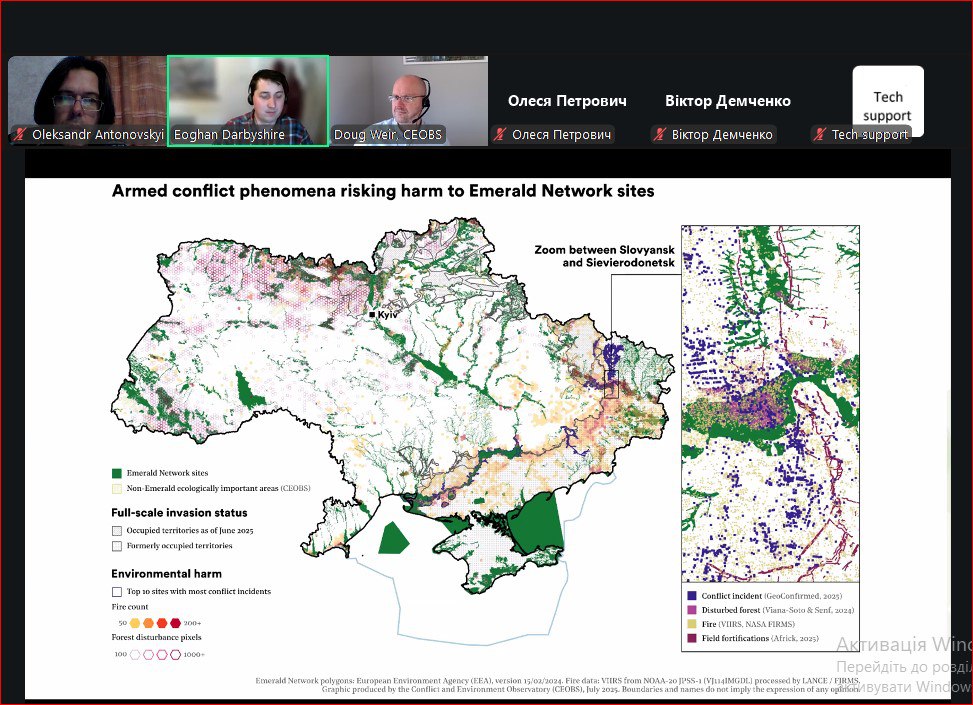
Task: Click Full-scale invasion status heading
Action: pyautogui.click(x=179, y=513)
